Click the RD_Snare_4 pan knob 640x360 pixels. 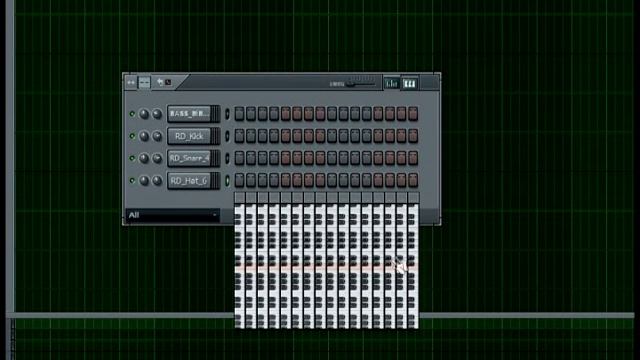click(x=144, y=158)
